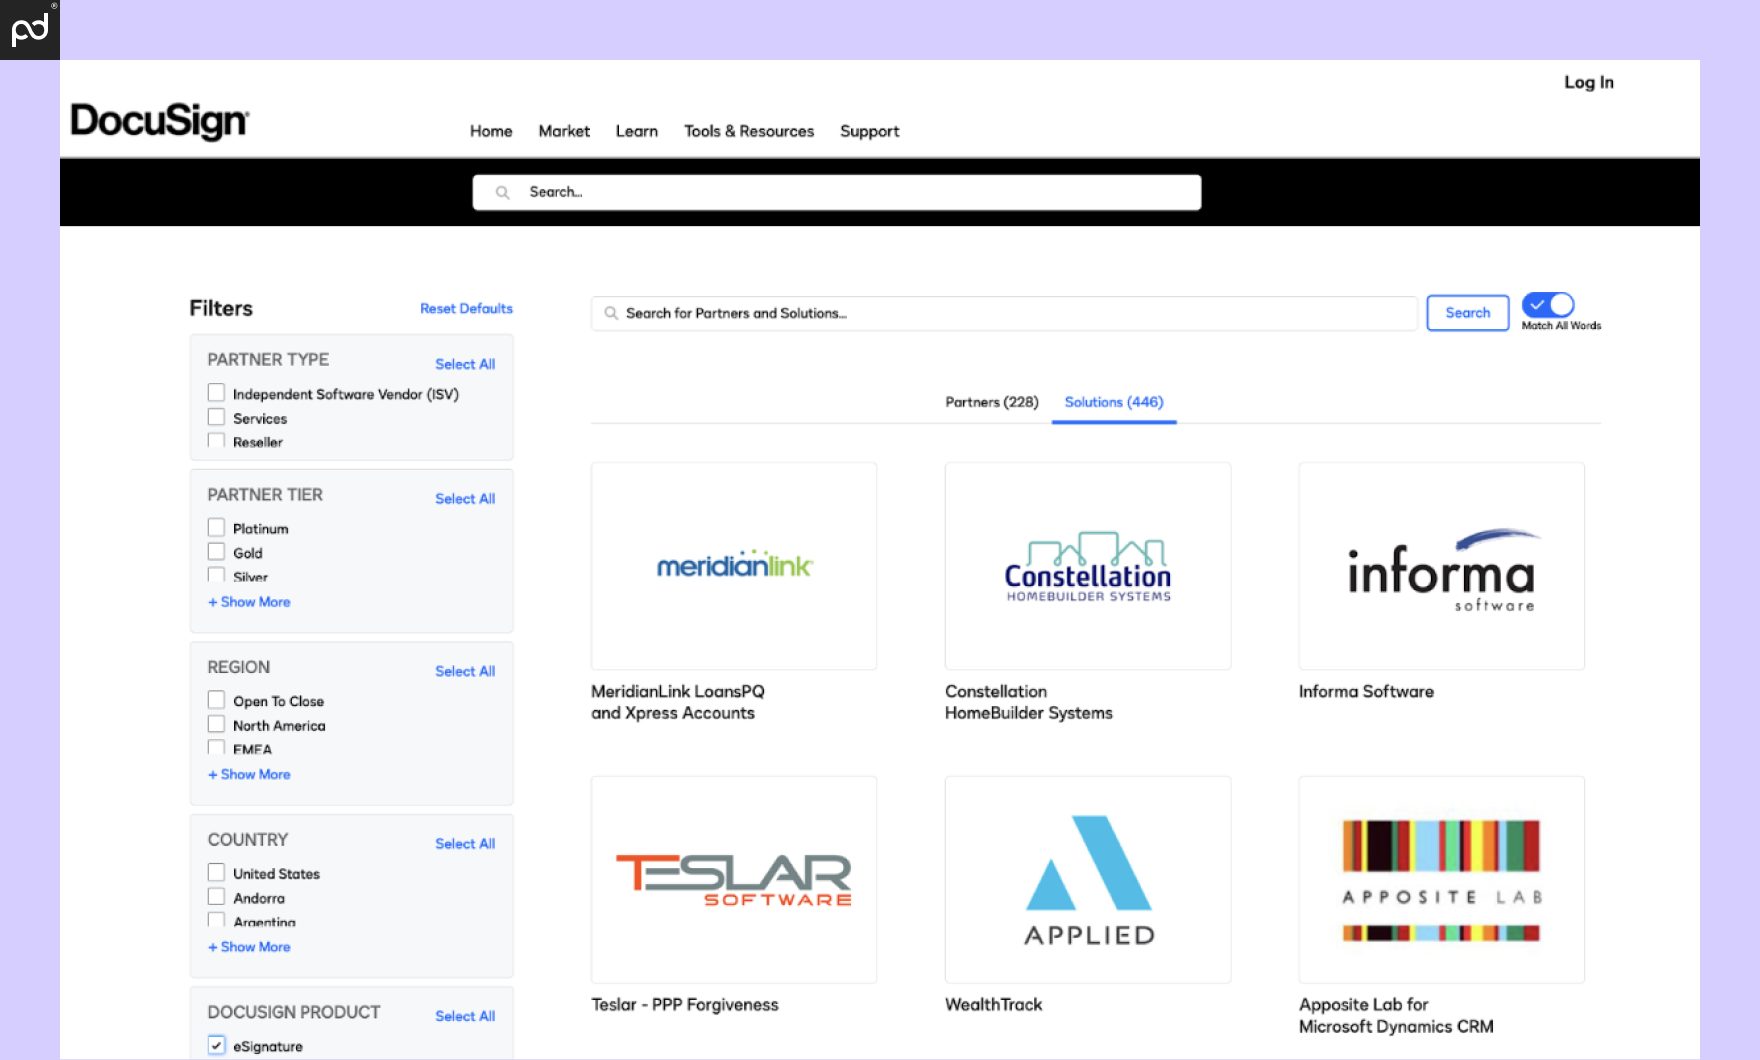The image size is (1760, 1060).
Task: Open the Applied WealthTrack logo tile
Action: pyautogui.click(x=1087, y=879)
